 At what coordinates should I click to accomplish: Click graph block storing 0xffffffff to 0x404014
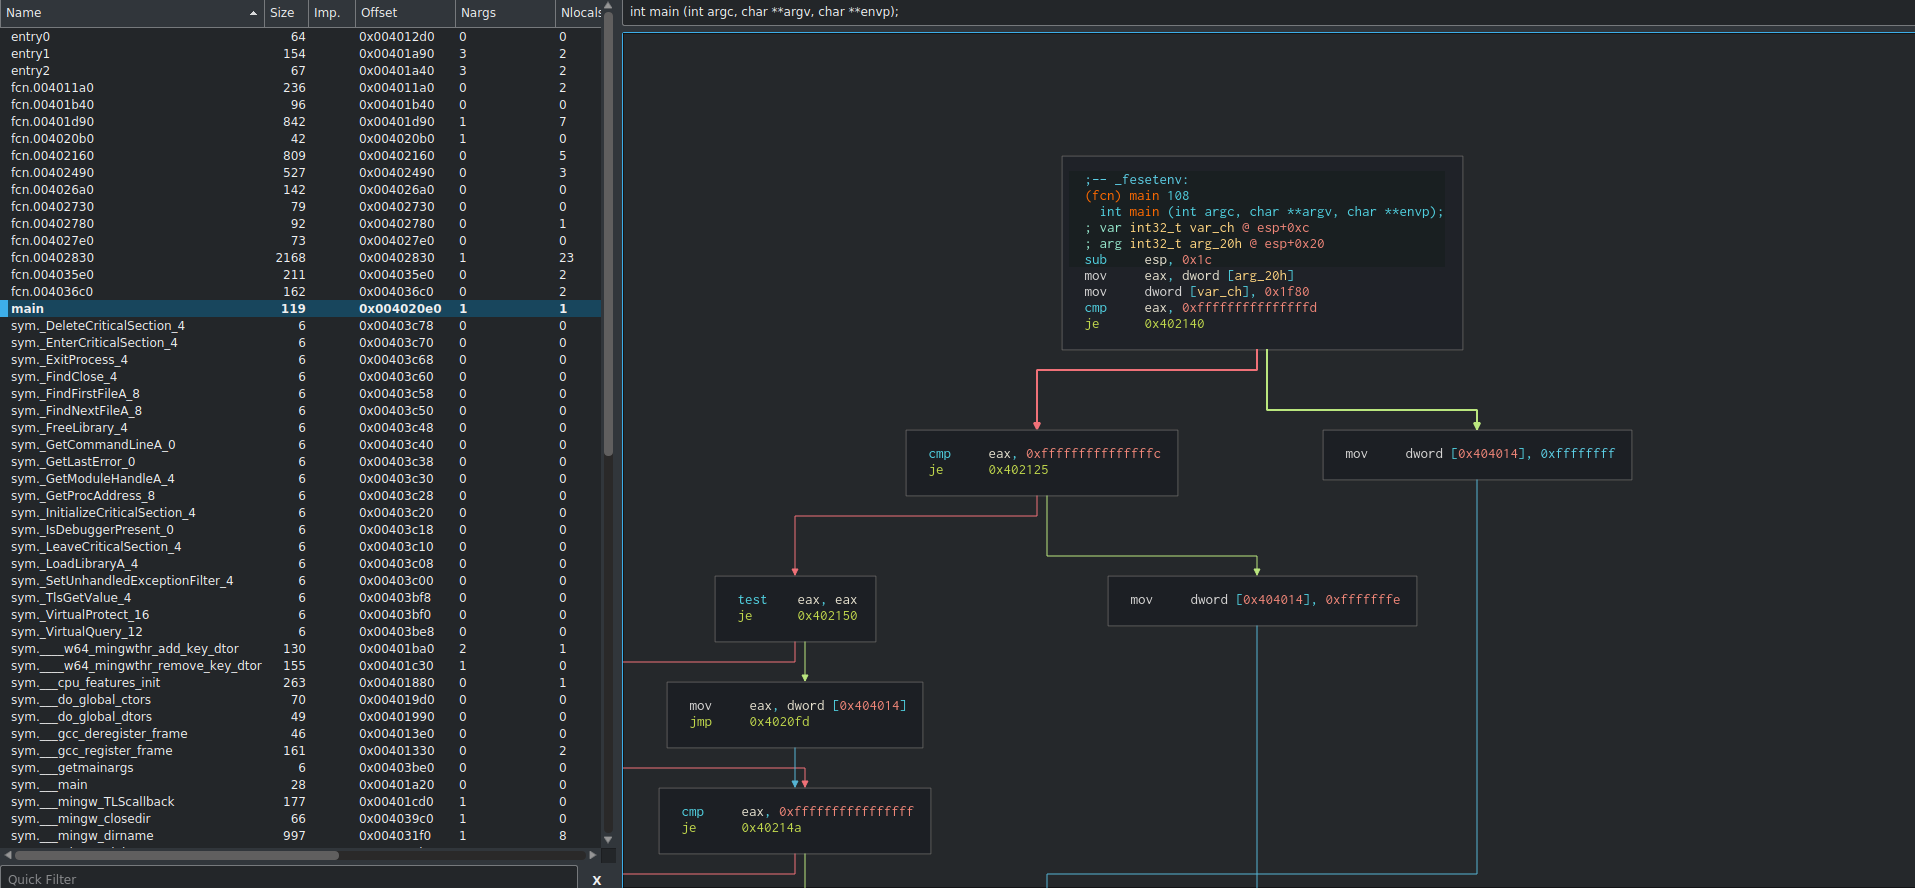point(1477,455)
